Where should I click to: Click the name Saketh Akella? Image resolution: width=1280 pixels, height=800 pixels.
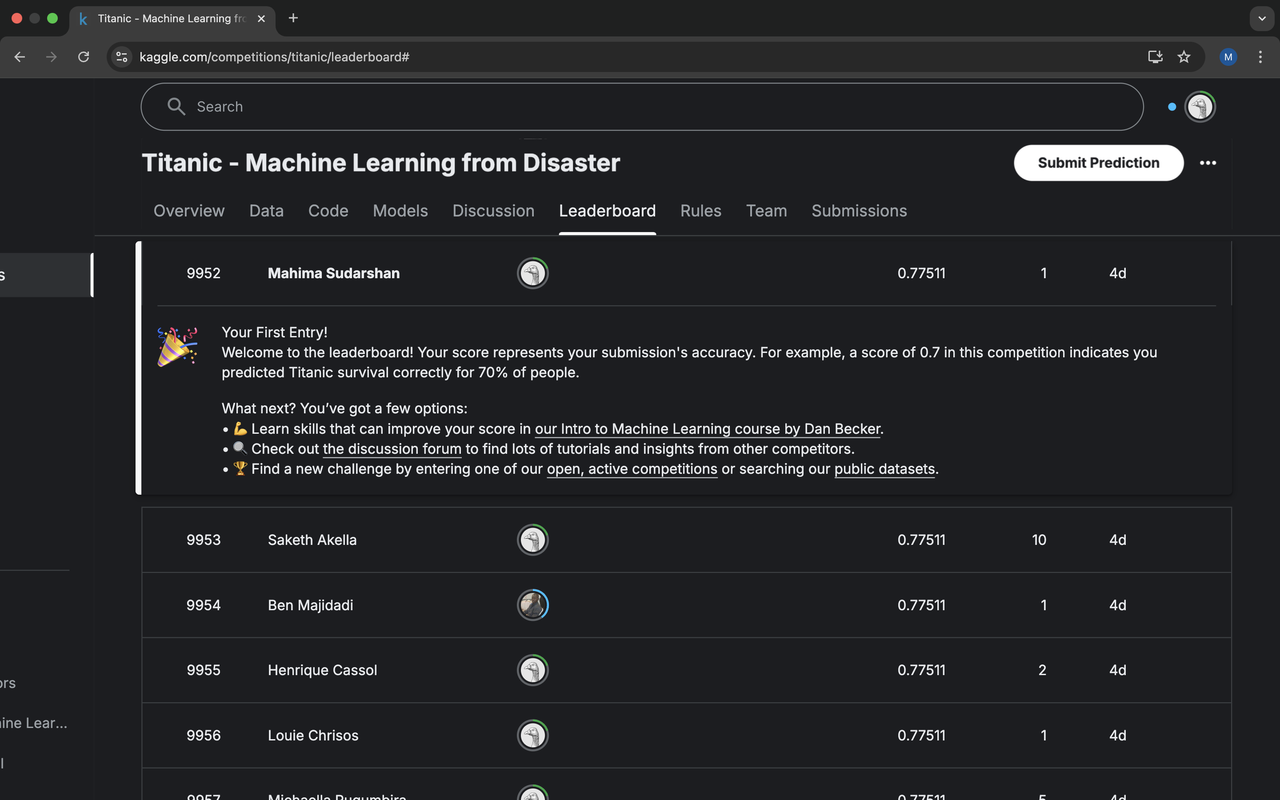pos(312,540)
